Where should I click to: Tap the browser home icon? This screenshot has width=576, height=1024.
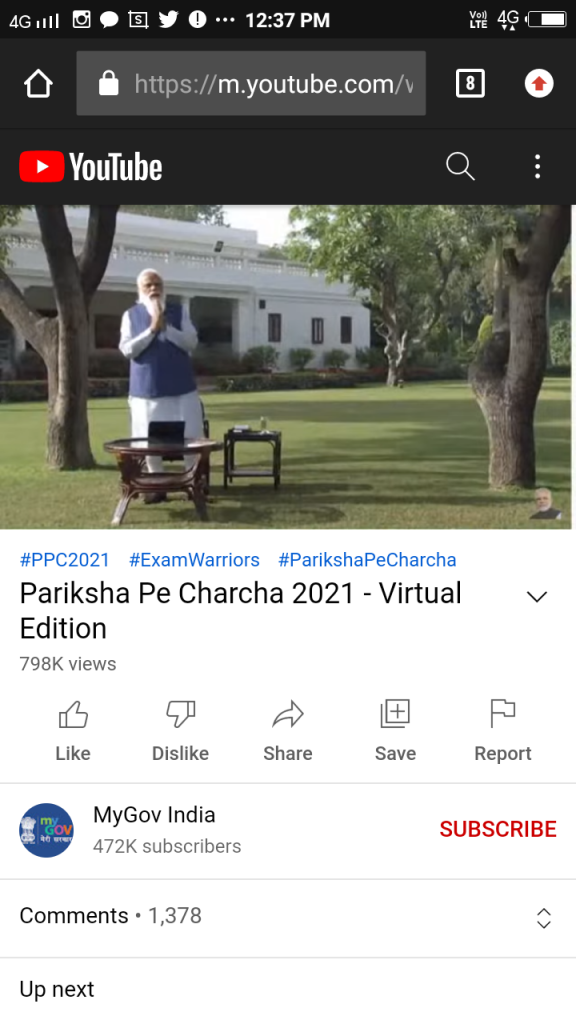[38, 84]
